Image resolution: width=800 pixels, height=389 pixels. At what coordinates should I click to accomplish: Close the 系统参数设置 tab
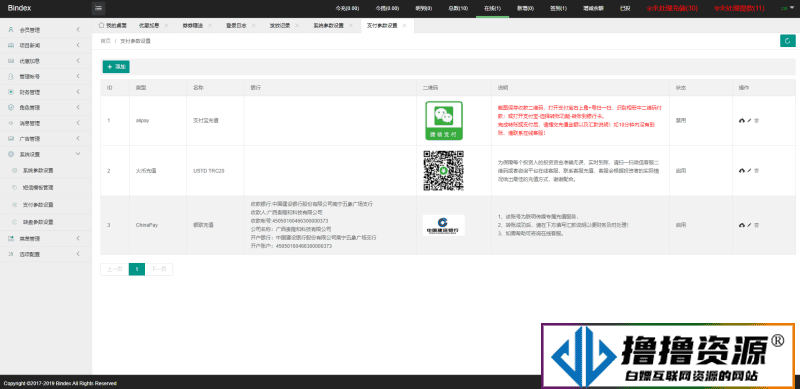point(351,26)
